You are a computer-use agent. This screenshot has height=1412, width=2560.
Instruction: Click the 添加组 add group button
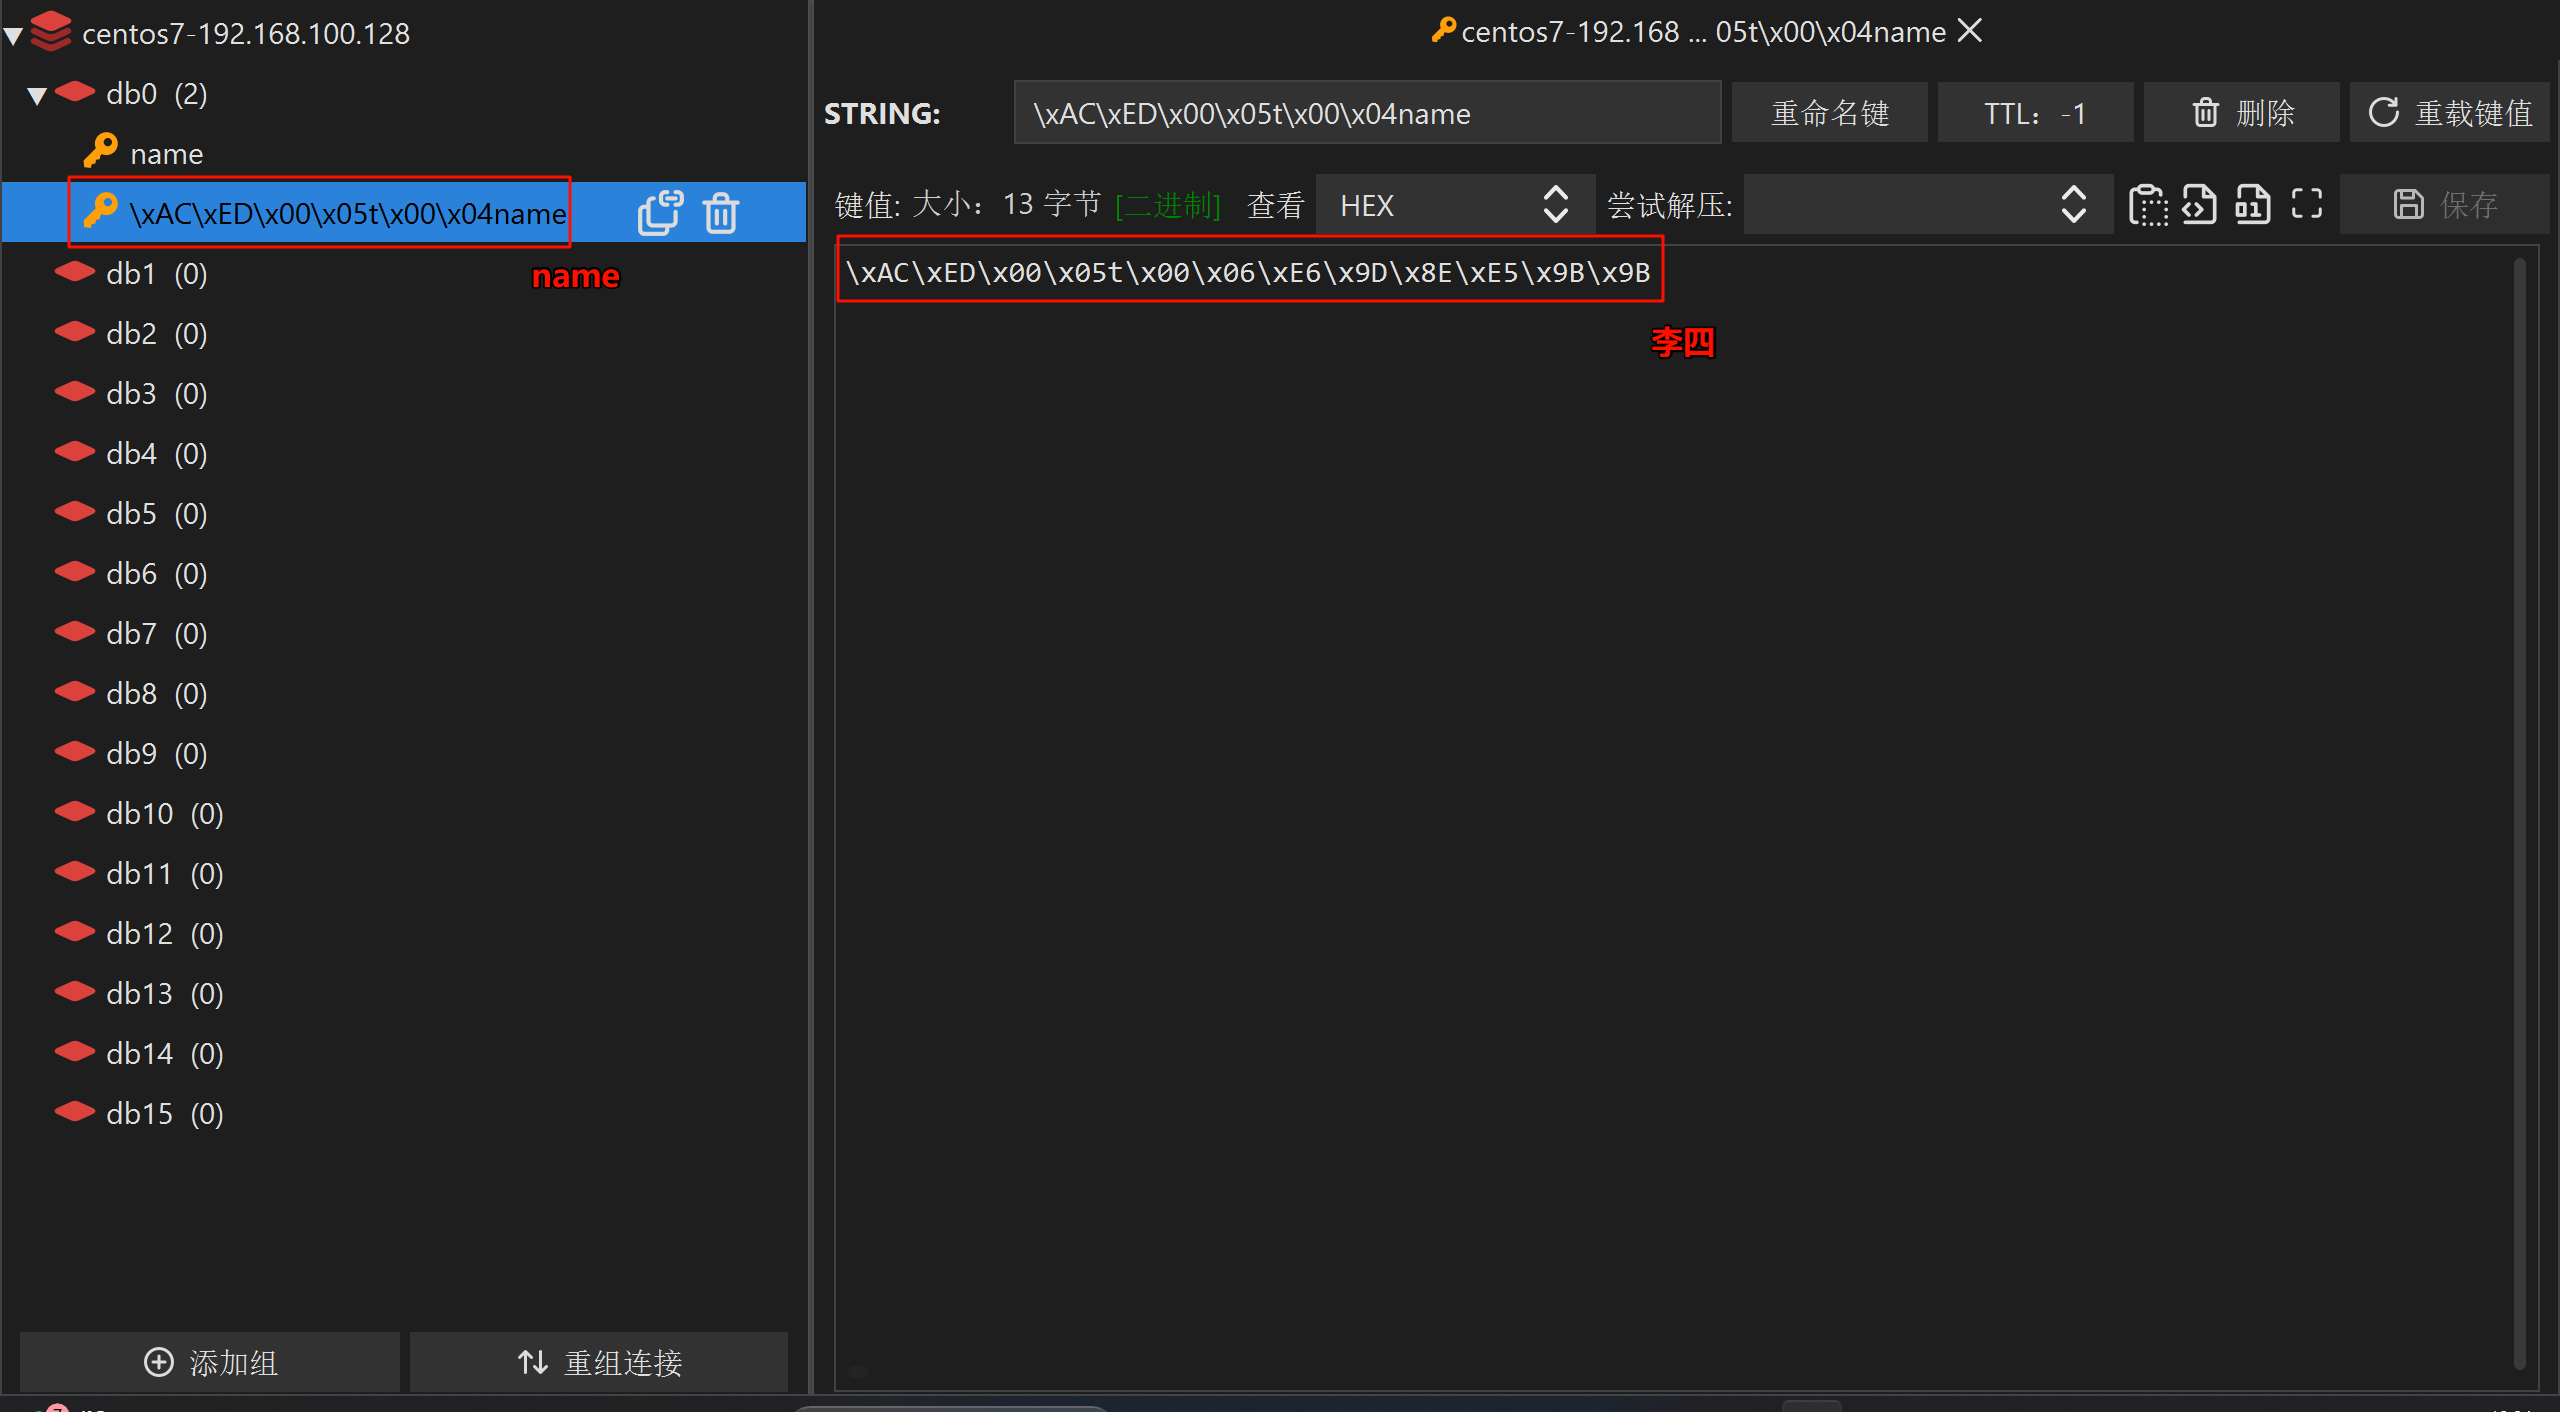coord(210,1362)
